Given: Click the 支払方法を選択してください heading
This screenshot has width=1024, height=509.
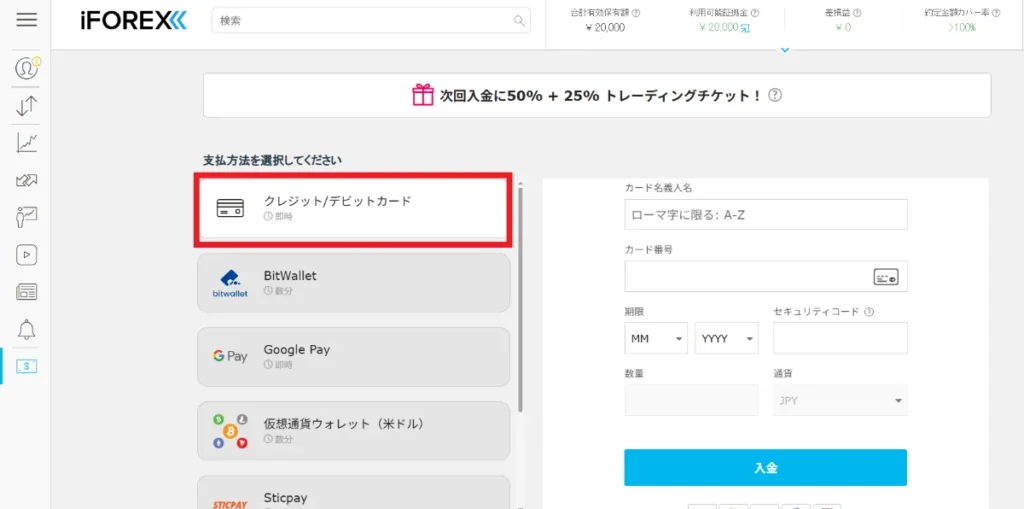Looking at the screenshot, I should [273, 159].
